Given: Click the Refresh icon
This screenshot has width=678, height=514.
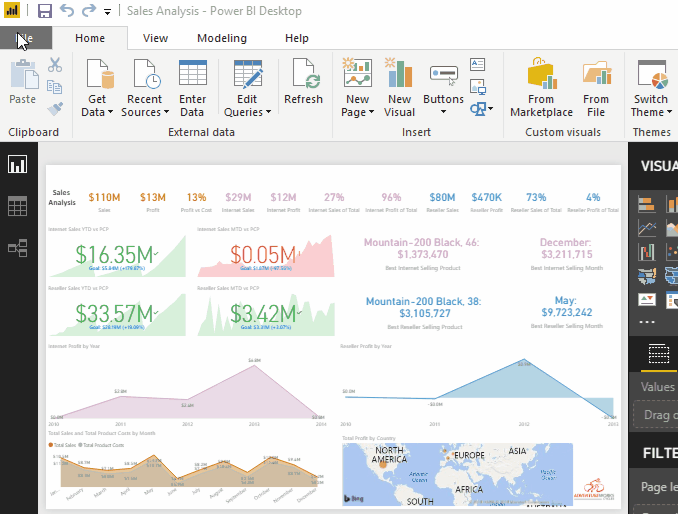Looking at the screenshot, I should pos(305,74).
